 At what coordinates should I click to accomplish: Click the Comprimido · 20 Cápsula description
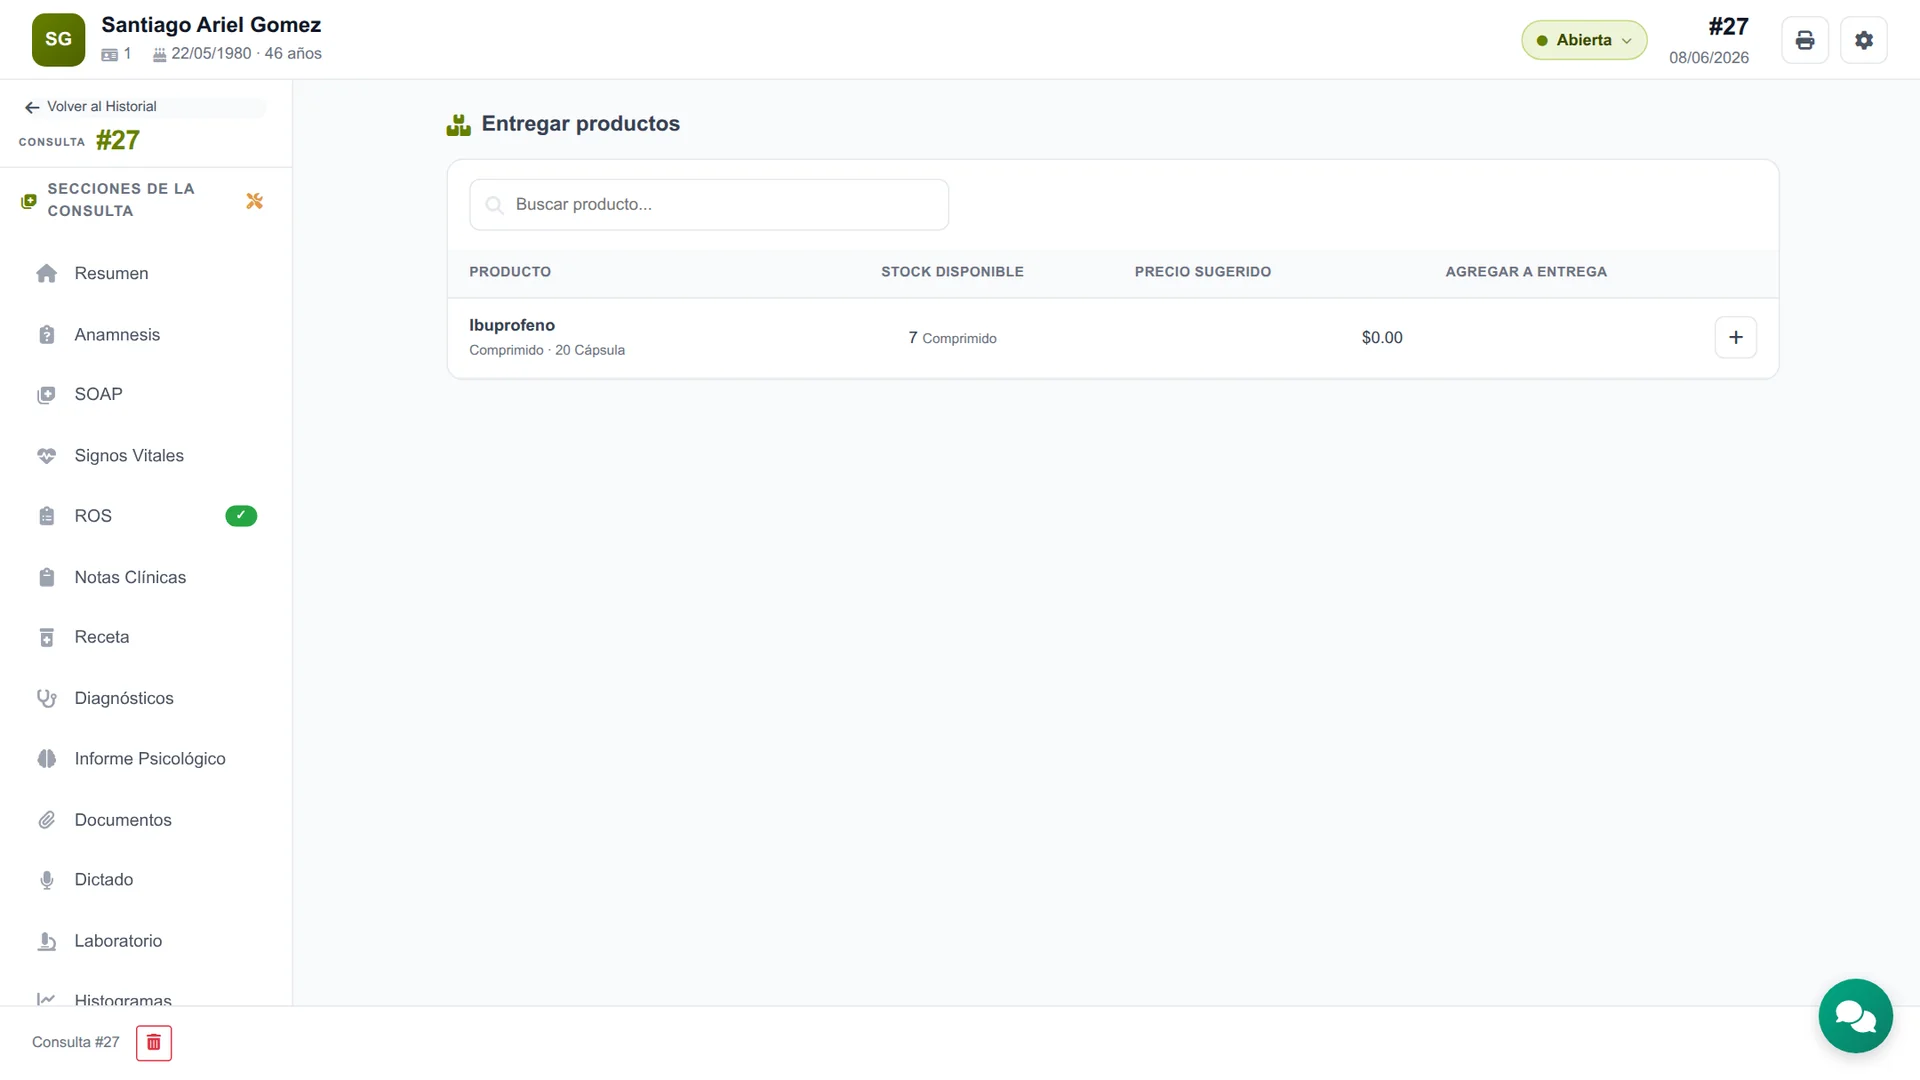click(x=547, y=350)
